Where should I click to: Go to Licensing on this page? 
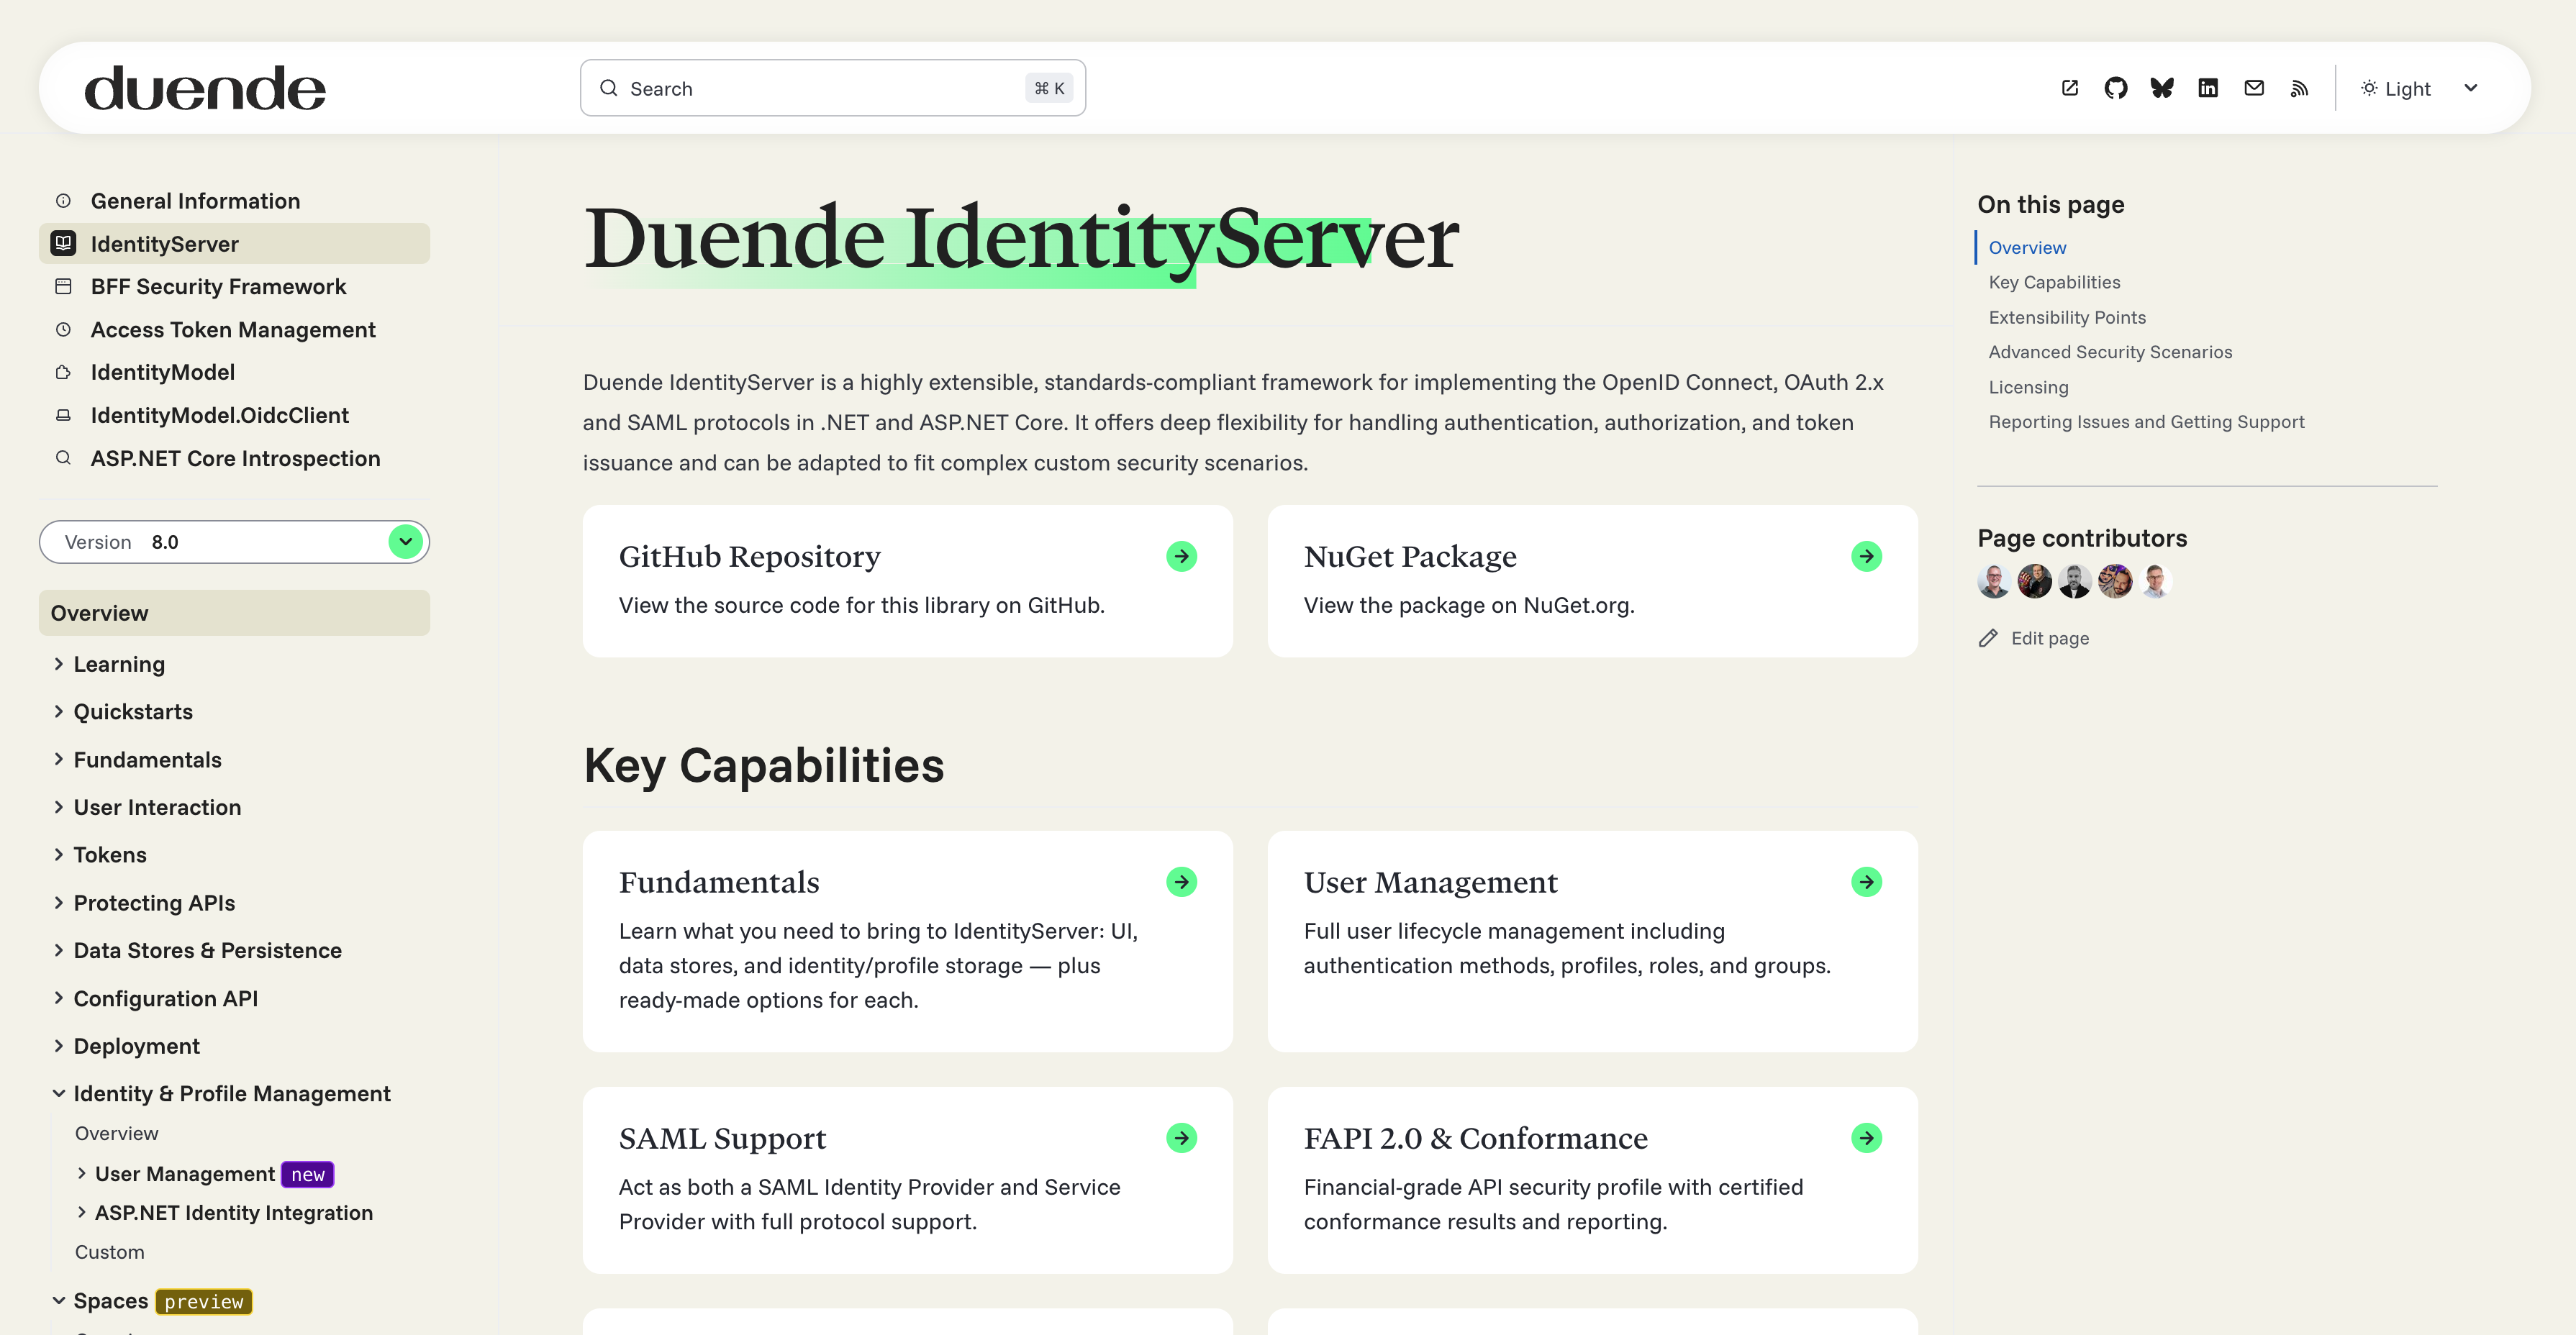click(x=2028, y=388)
